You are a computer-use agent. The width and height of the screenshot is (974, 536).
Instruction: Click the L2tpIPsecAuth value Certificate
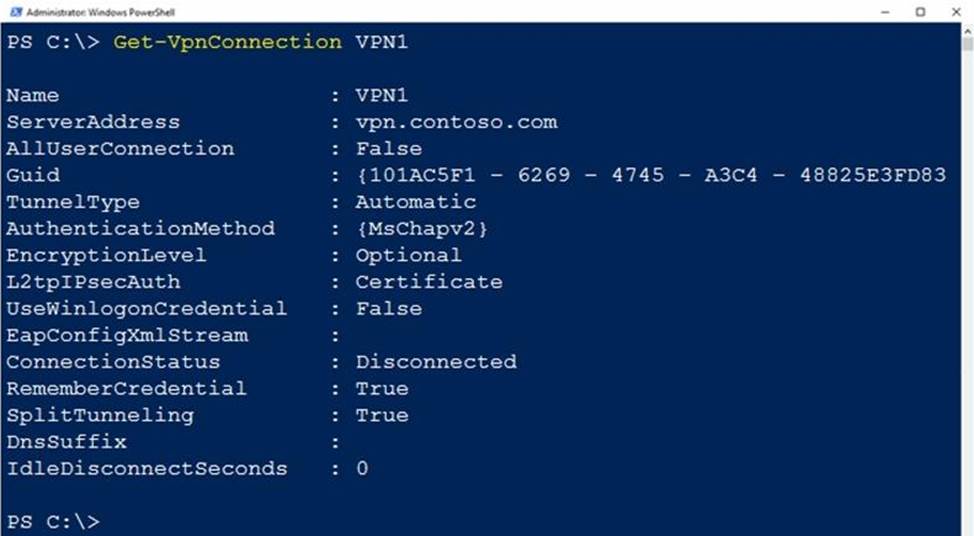click(429, 282)
